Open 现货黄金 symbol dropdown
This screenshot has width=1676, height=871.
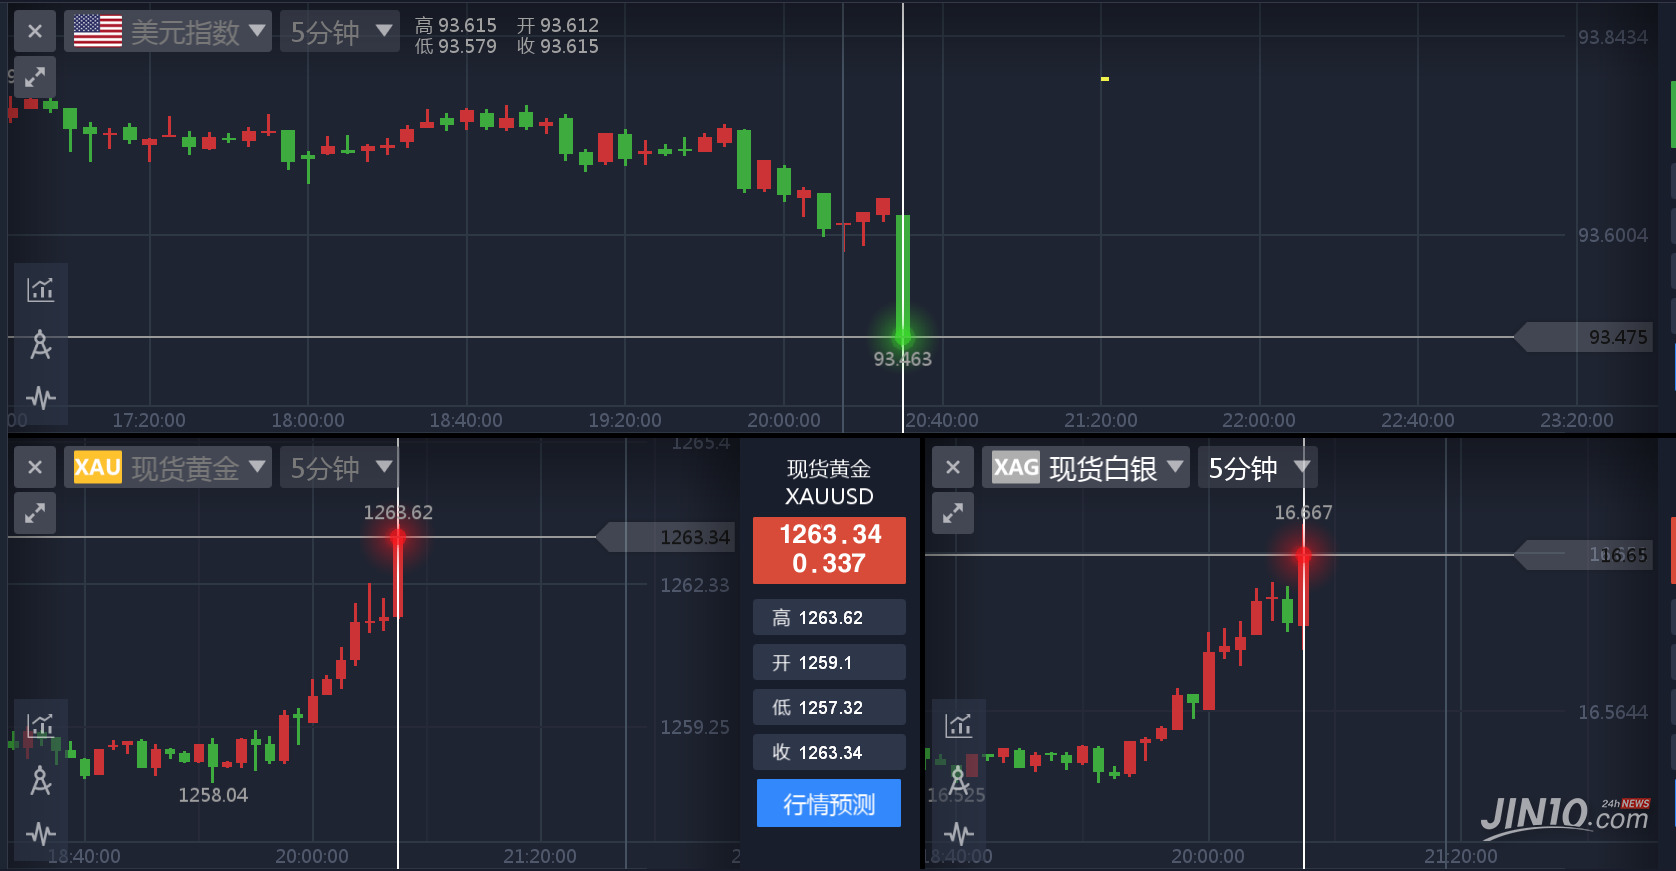pos(168,467)
